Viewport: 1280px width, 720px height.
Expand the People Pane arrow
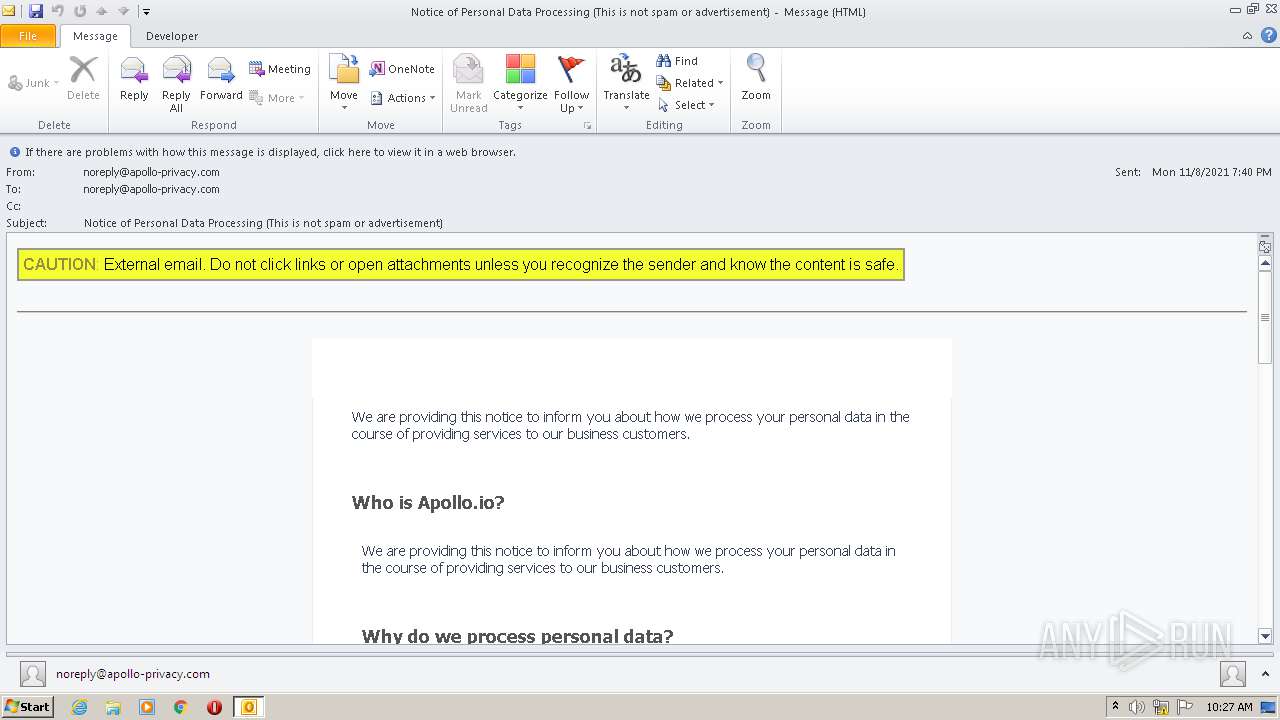[x=1265, y=674]
